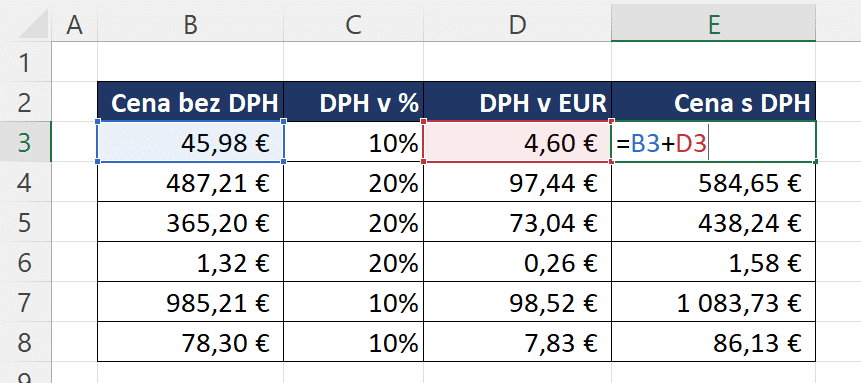This screenshot has height=383, width=861.
Task: Select cell with 1 083,73 €
Action: [713, 302]
